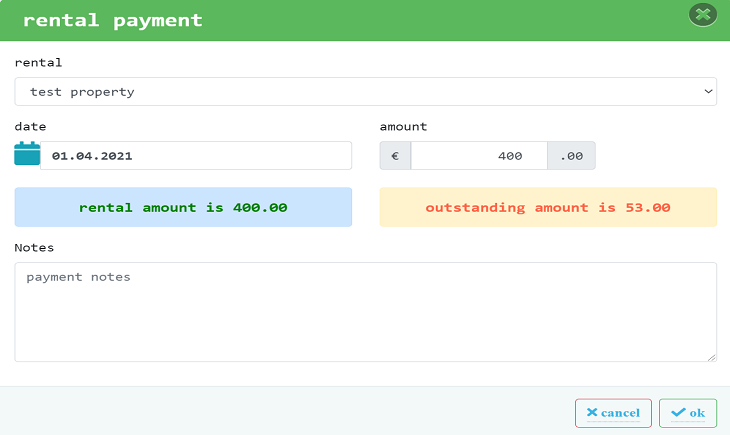Click the blue rental amount banner

coord(183,207)
